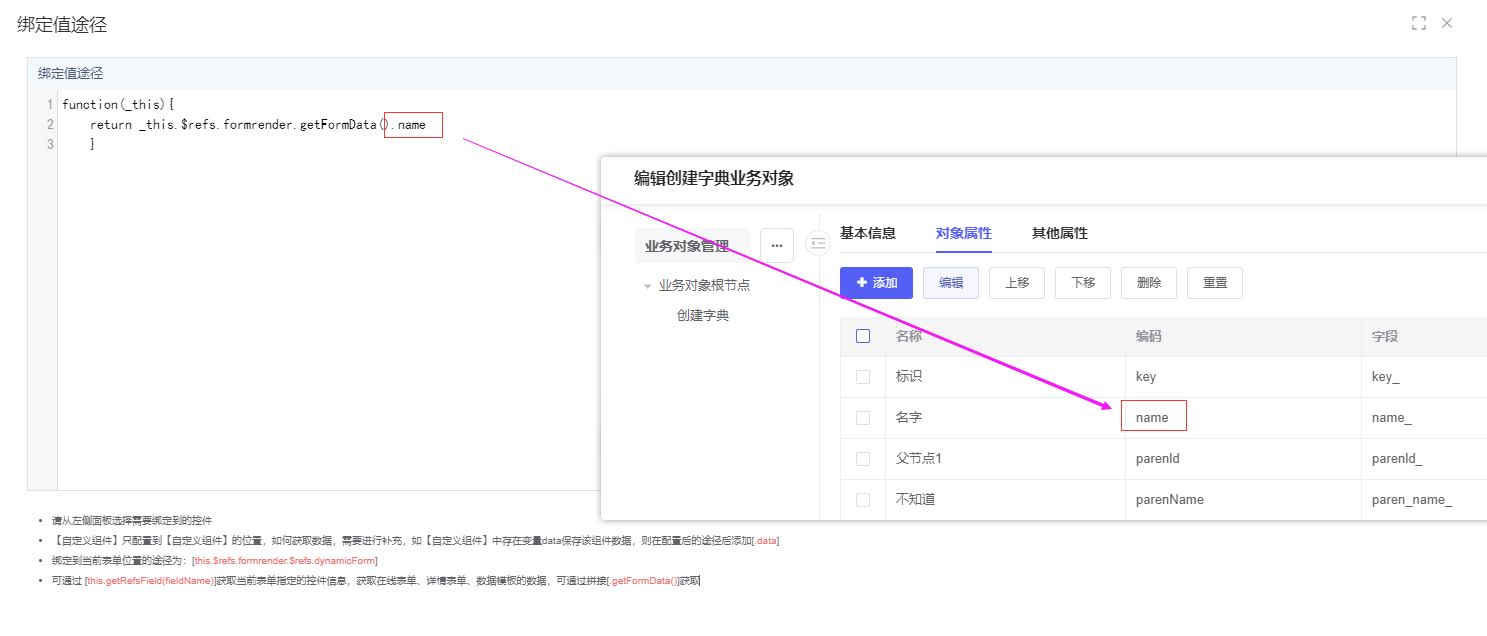1487x636 pixels.
Task: Toggle the select-all header checkbox
Action: (863, 336)
